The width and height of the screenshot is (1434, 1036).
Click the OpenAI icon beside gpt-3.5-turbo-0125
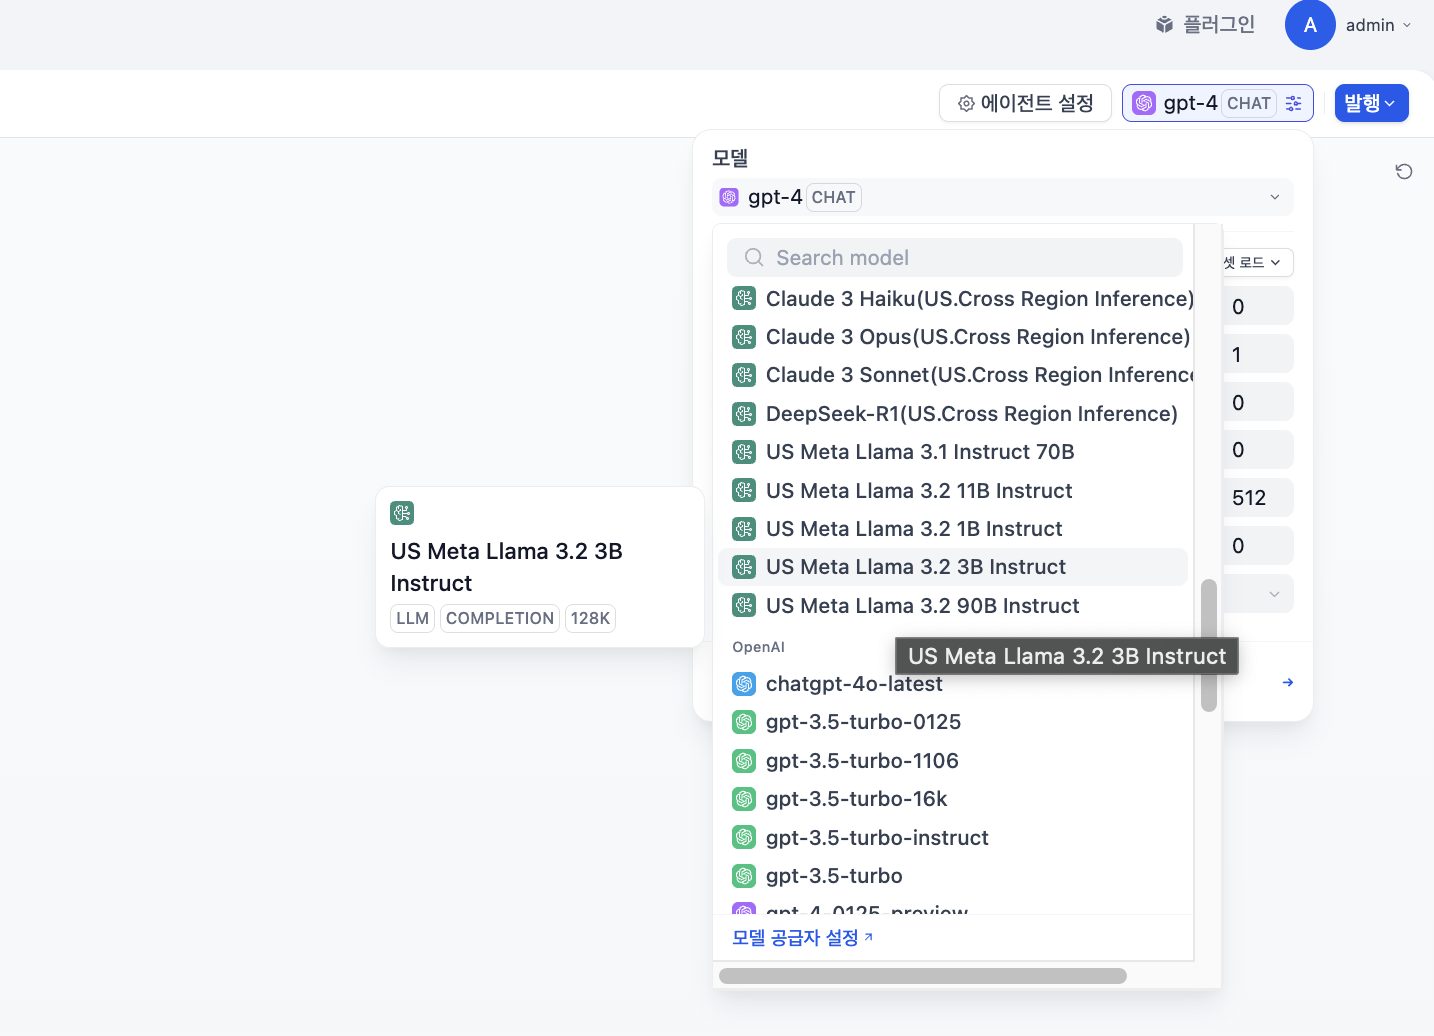(x=744, y=722)
